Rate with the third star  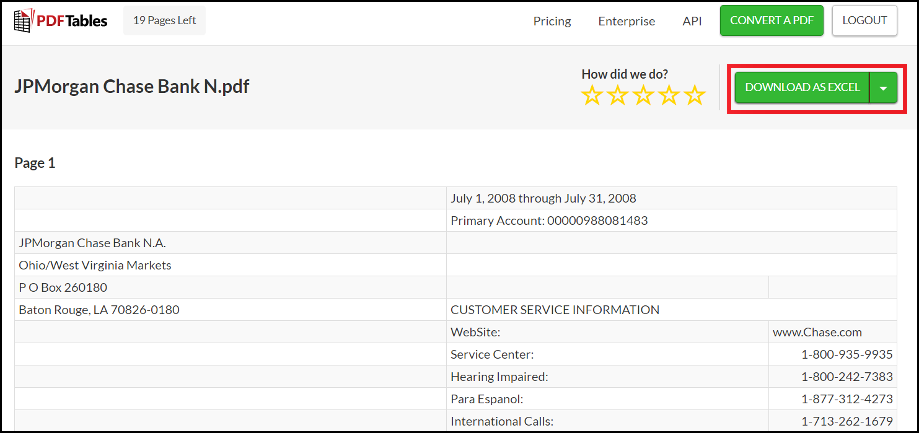644,95
